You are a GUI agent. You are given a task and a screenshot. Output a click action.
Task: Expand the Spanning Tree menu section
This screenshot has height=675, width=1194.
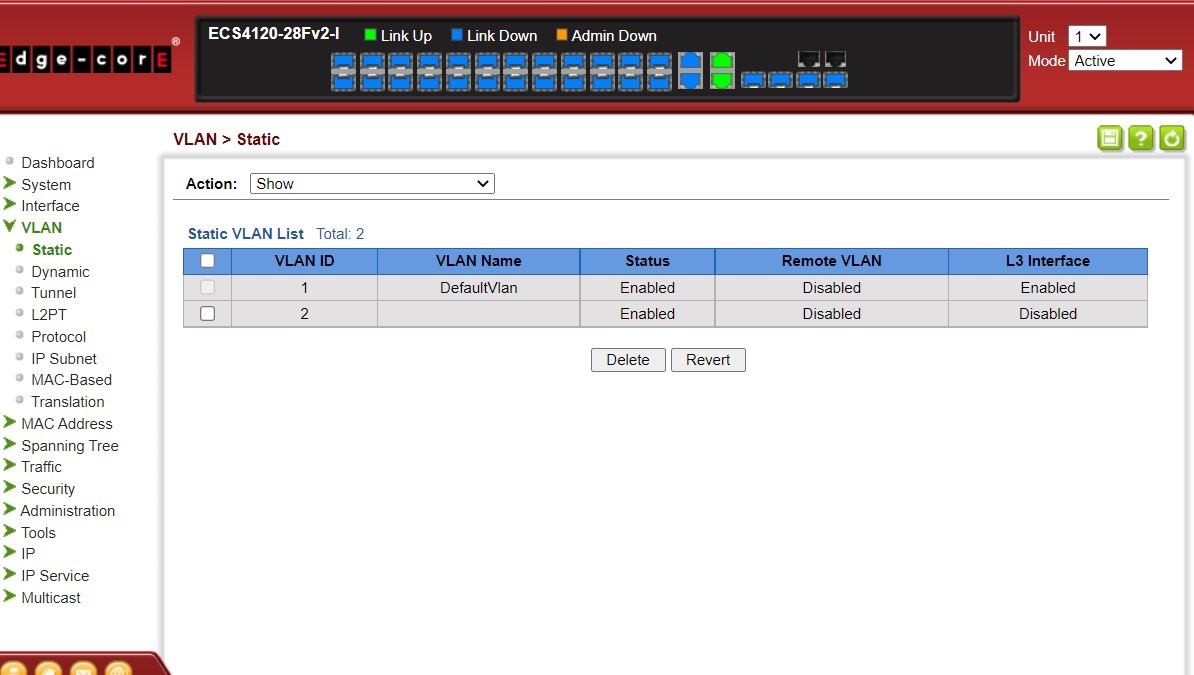pos(69,446)
